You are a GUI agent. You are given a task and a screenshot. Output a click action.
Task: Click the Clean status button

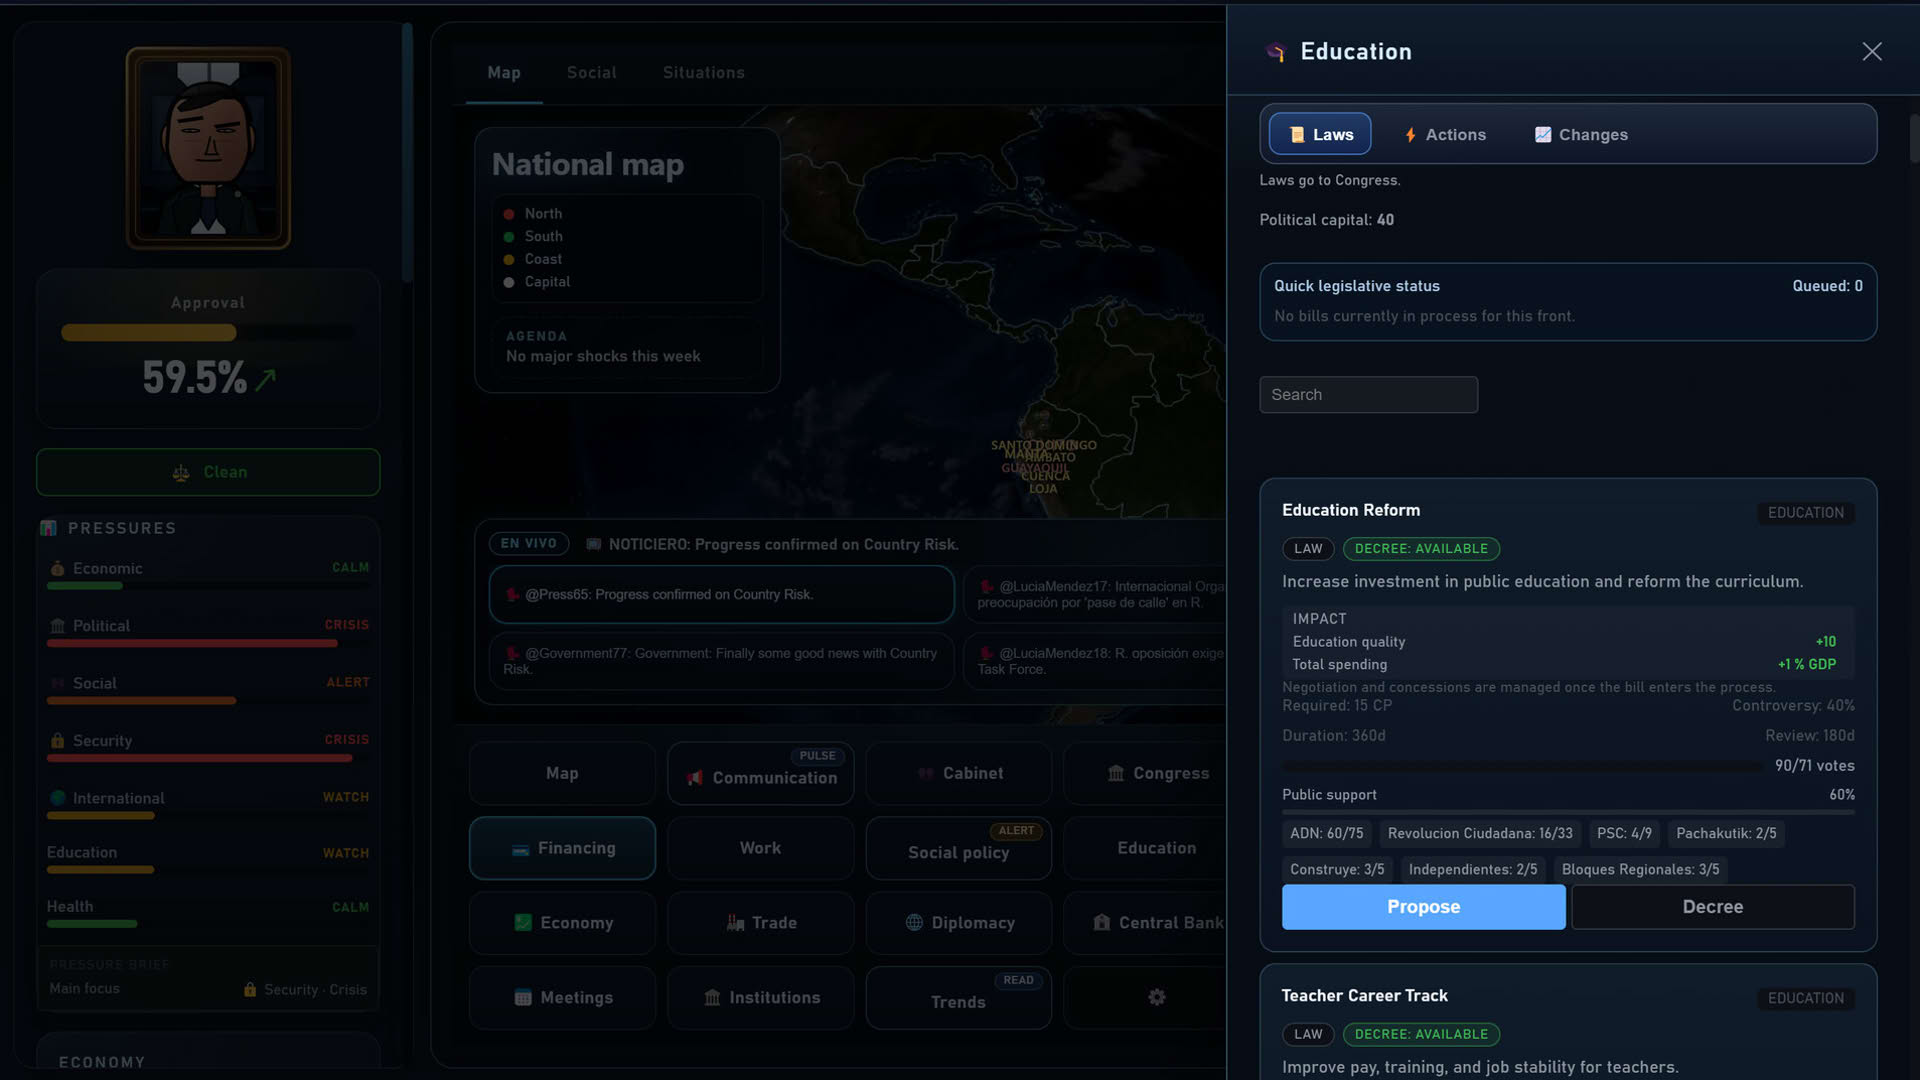click(208, 472)
